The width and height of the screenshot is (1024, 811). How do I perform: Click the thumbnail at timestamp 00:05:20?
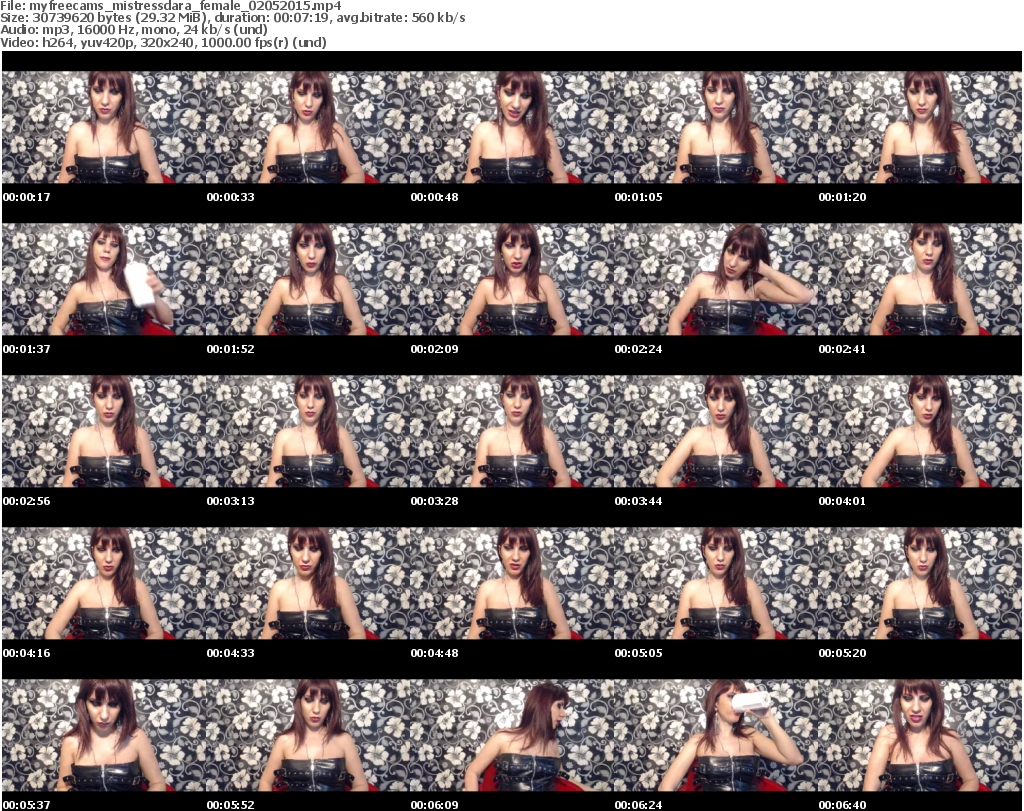[920, 584]
